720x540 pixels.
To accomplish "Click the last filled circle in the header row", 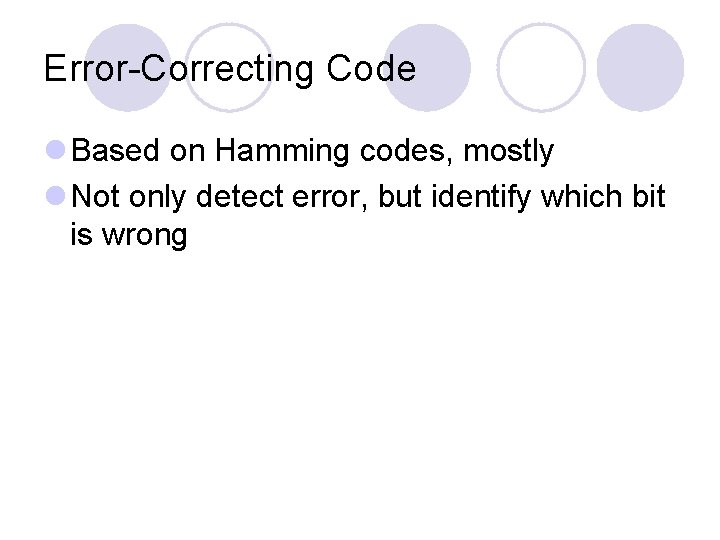I will (641, 68).
